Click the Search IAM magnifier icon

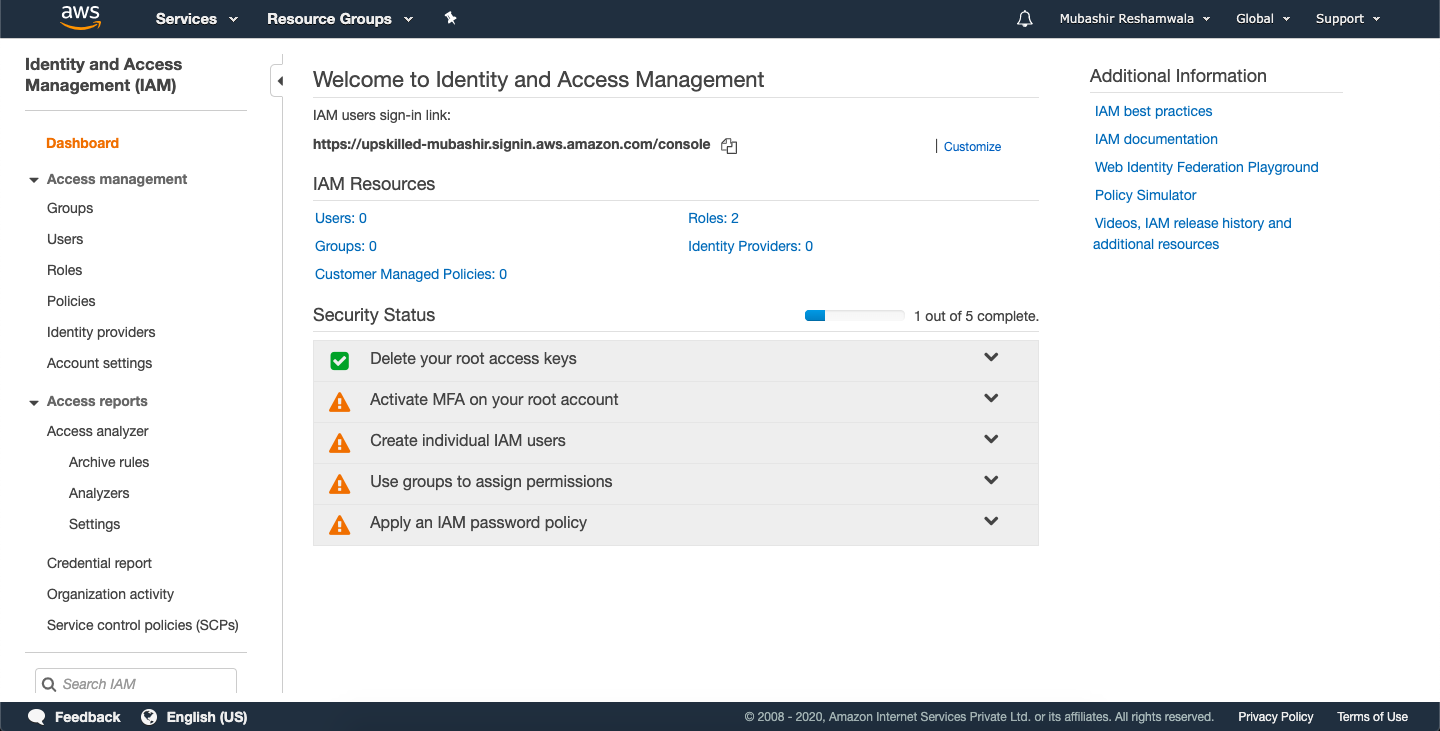point(49,685)
